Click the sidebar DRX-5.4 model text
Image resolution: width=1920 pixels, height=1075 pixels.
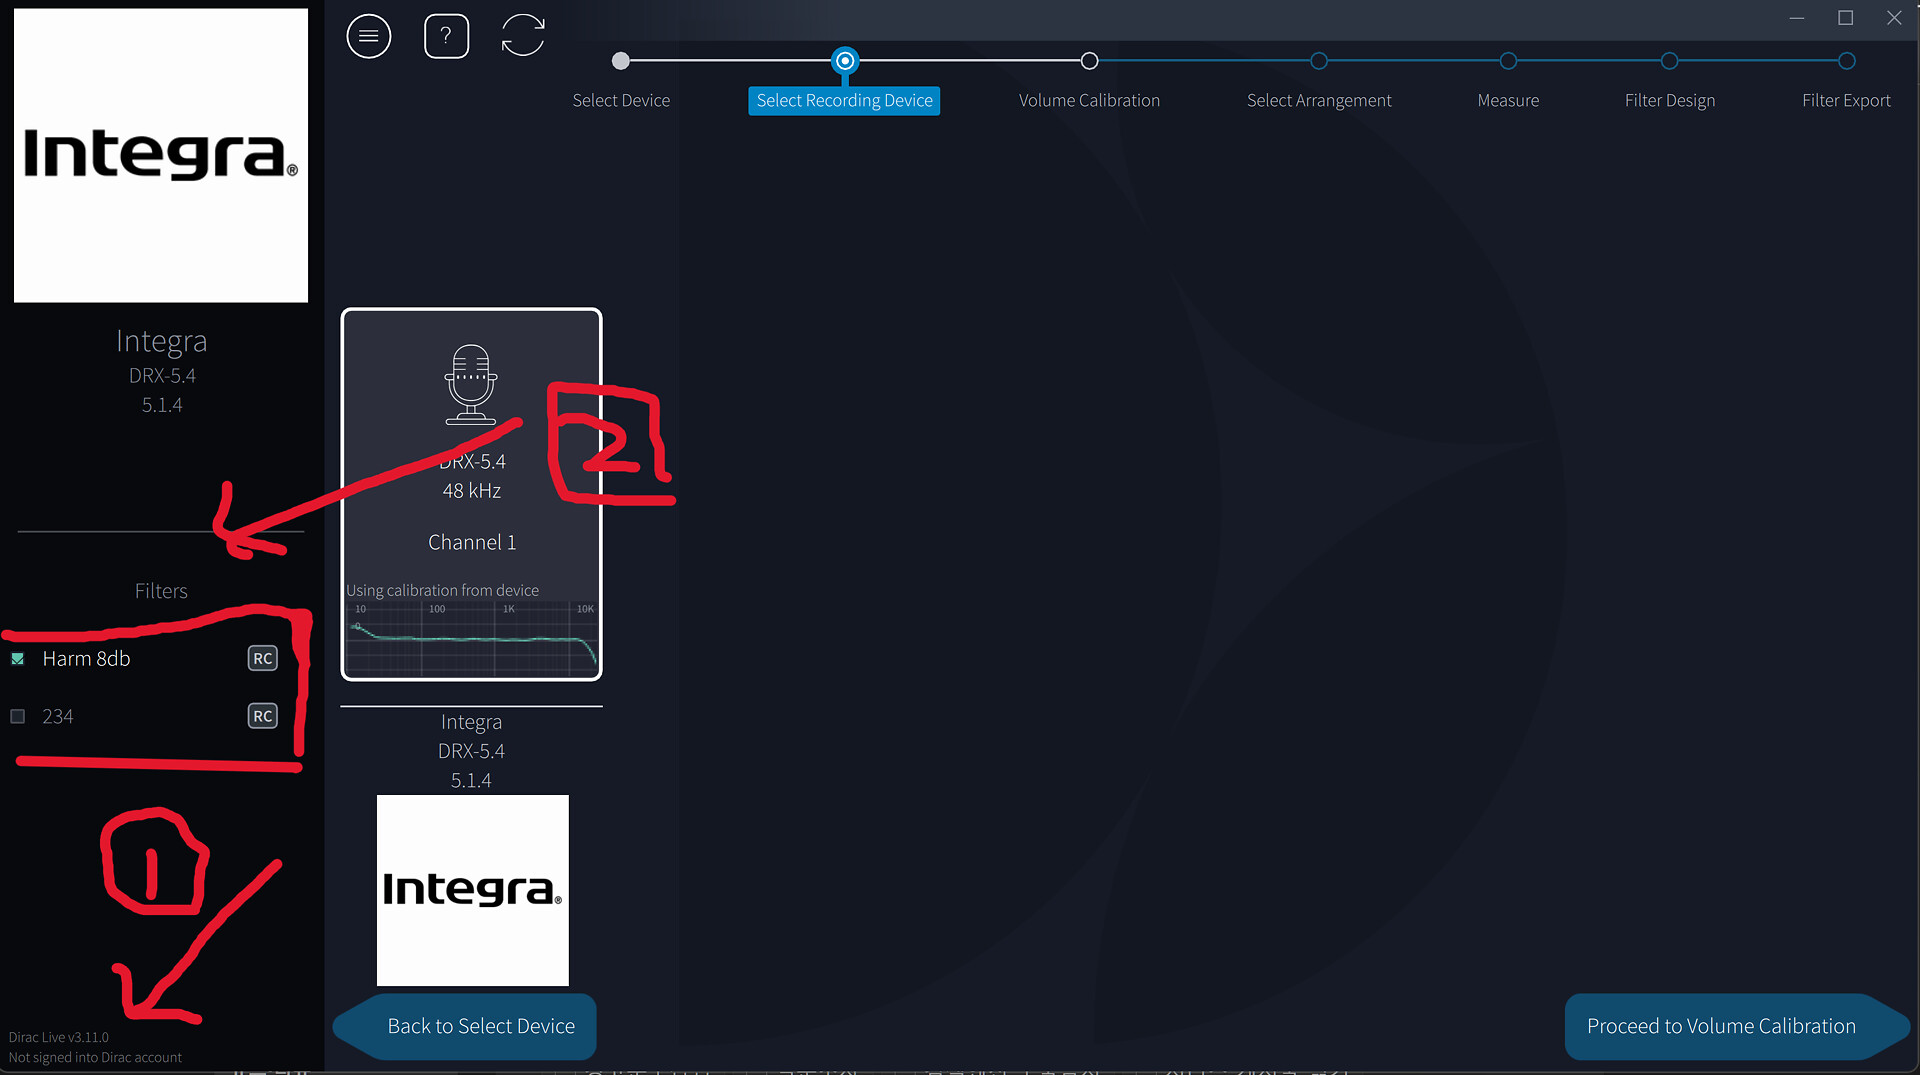[162, 376]
